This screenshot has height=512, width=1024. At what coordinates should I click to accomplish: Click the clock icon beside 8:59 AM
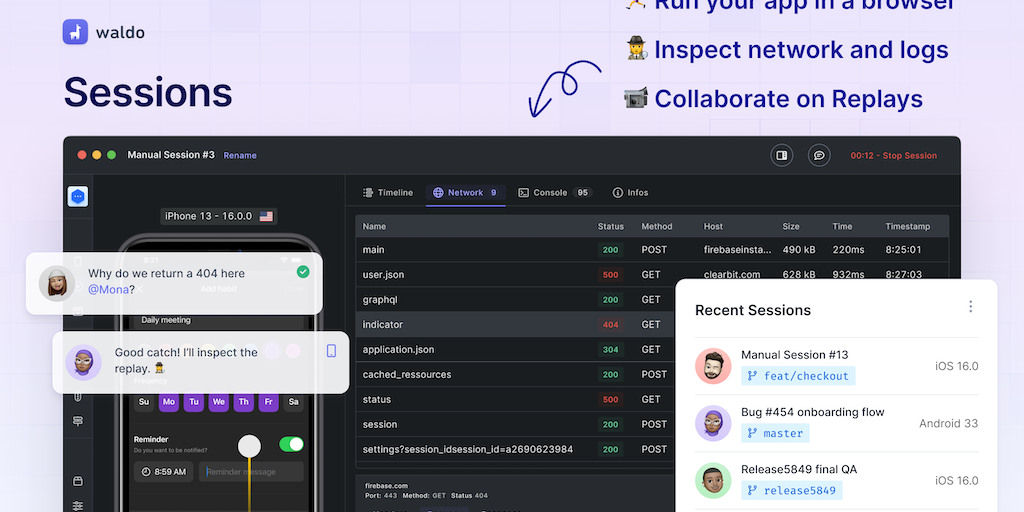pos(146,472)
